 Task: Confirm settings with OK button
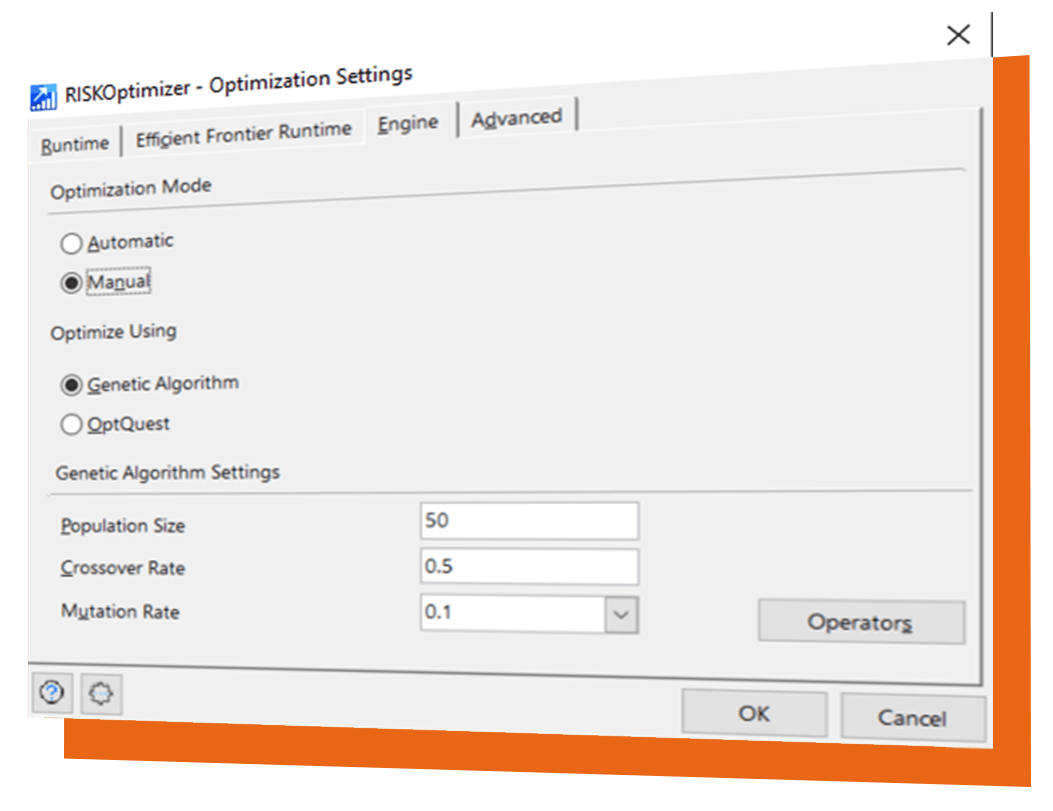pos(754,713)
